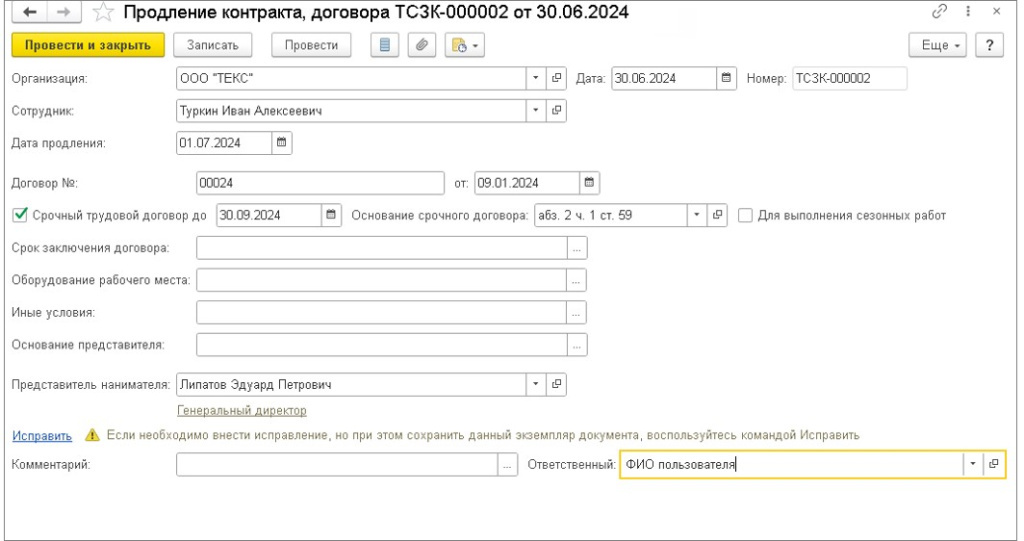
Task: Click the Записать button
Action: [212, 45]
